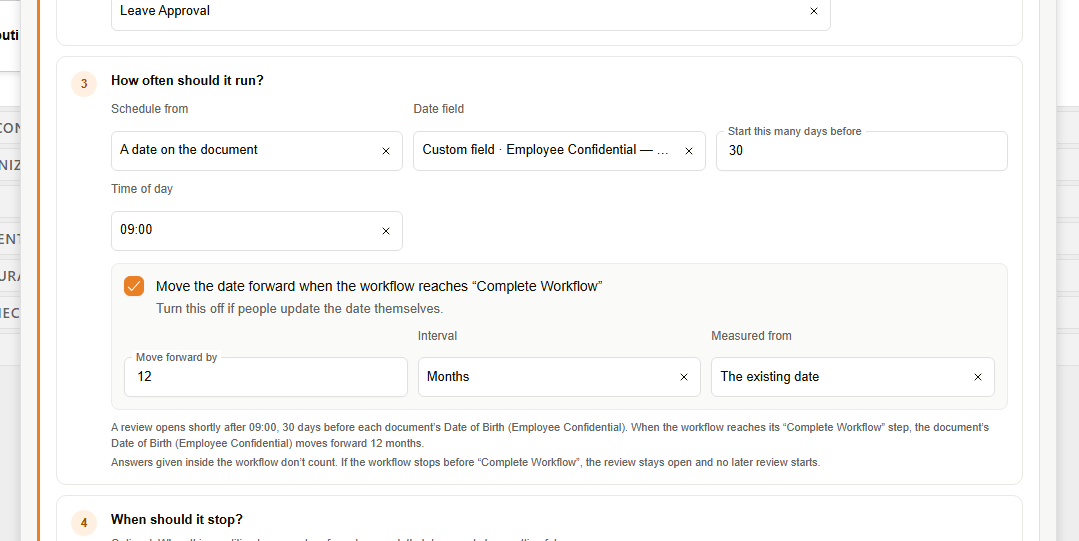Click 'Move the date forward' label text
Viewport: 1079px width, 541px height.
click(379, 286)
